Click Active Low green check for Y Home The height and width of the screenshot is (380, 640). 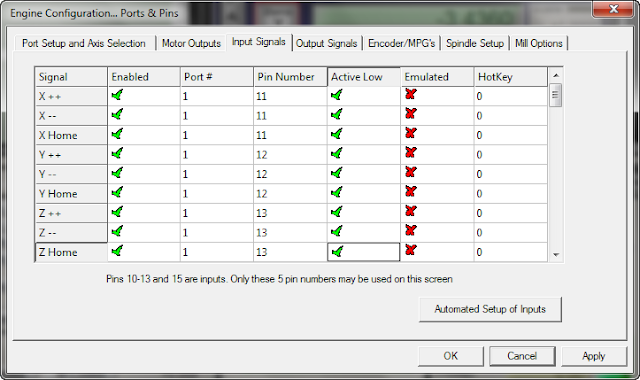337,193
